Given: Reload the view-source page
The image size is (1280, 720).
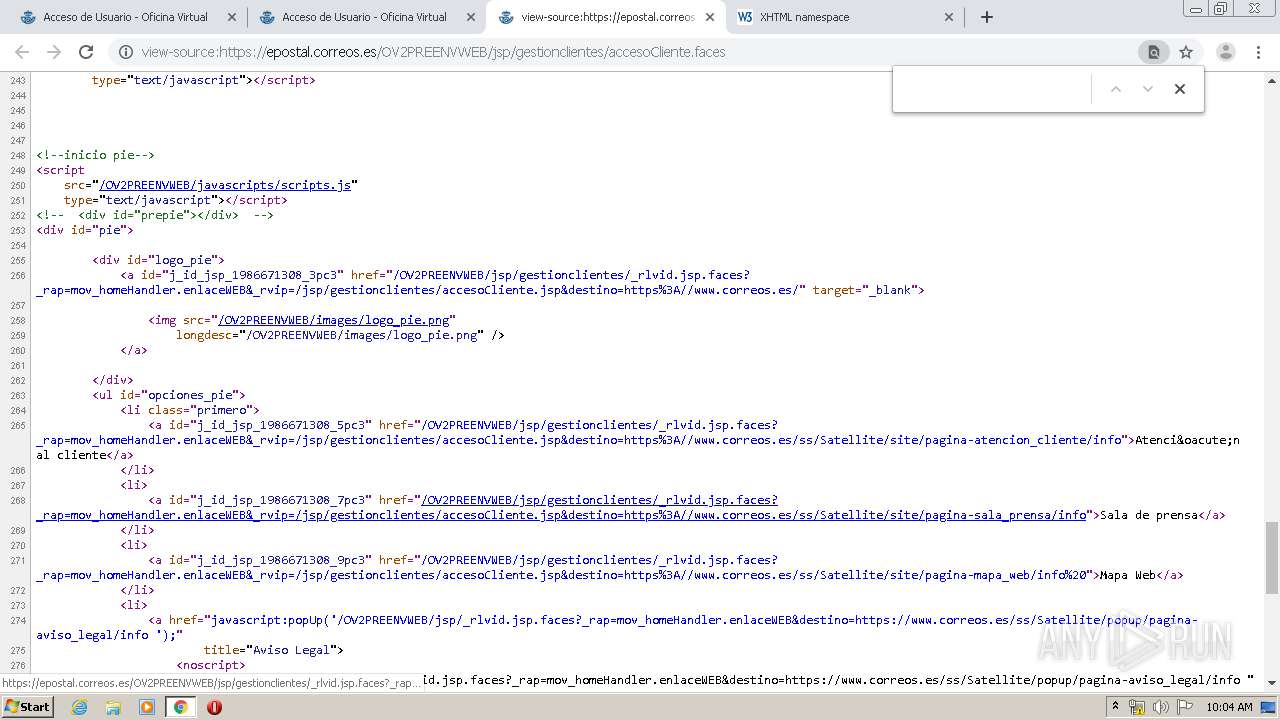Looking at the screenshot, I should coord(86,52).
